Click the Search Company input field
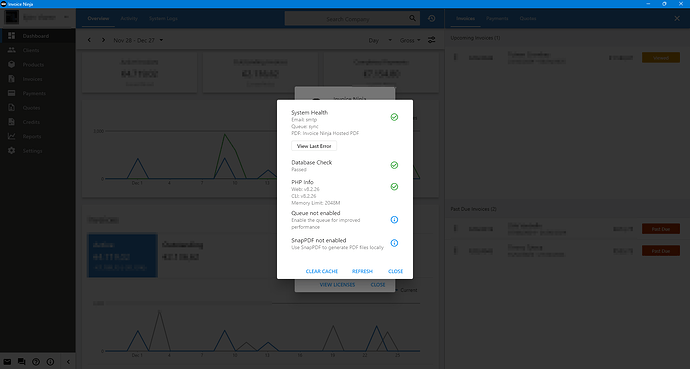The image size is (690, 369). 348,19
